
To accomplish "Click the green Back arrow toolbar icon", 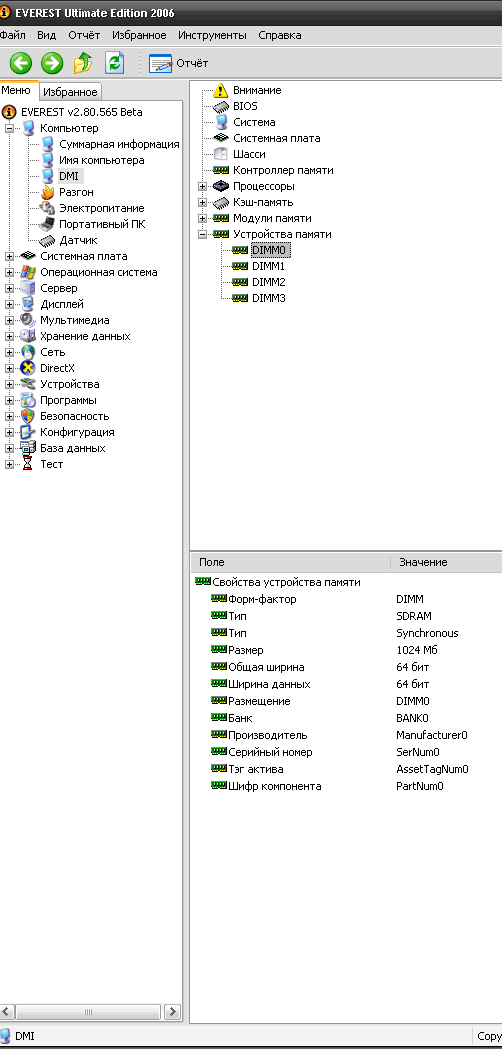I will [x=20, y=64].
